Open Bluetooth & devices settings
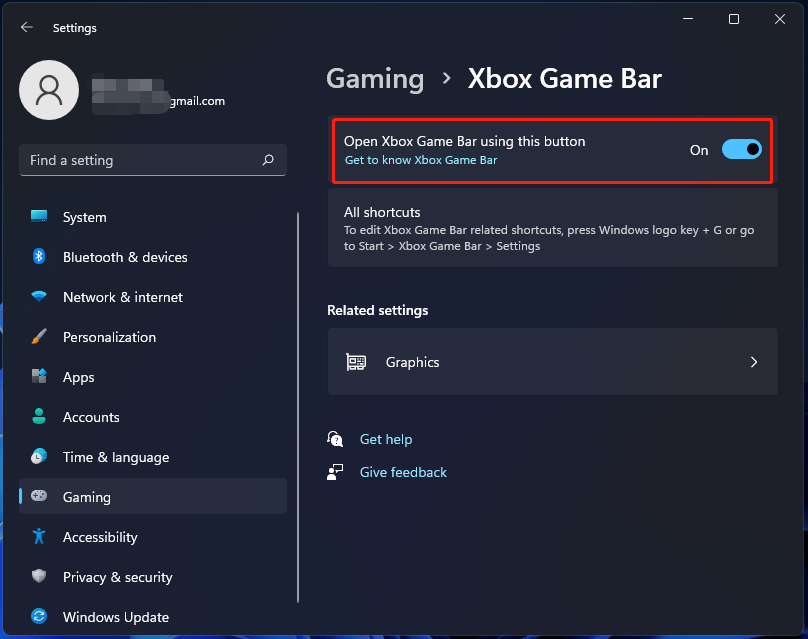Screen dimensions: 808x639 pos(40,257)
